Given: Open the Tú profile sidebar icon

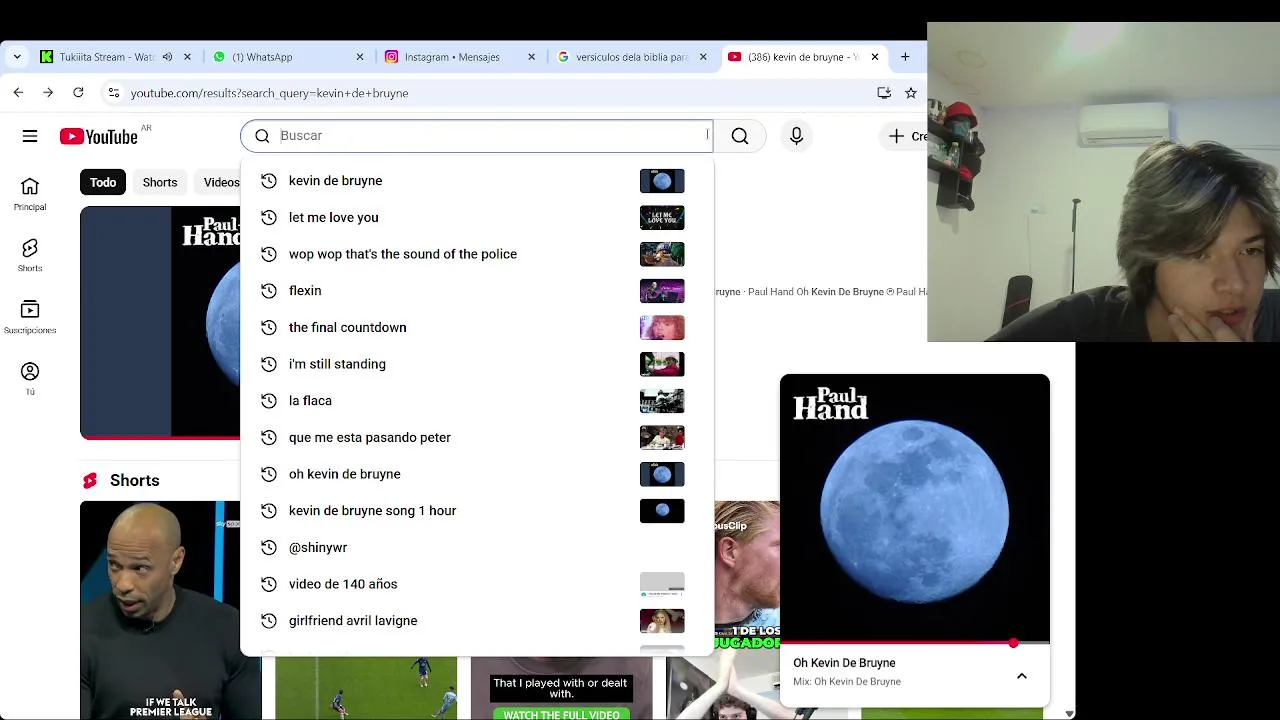Looking at the screenshot, I should (x=30, y=378).
